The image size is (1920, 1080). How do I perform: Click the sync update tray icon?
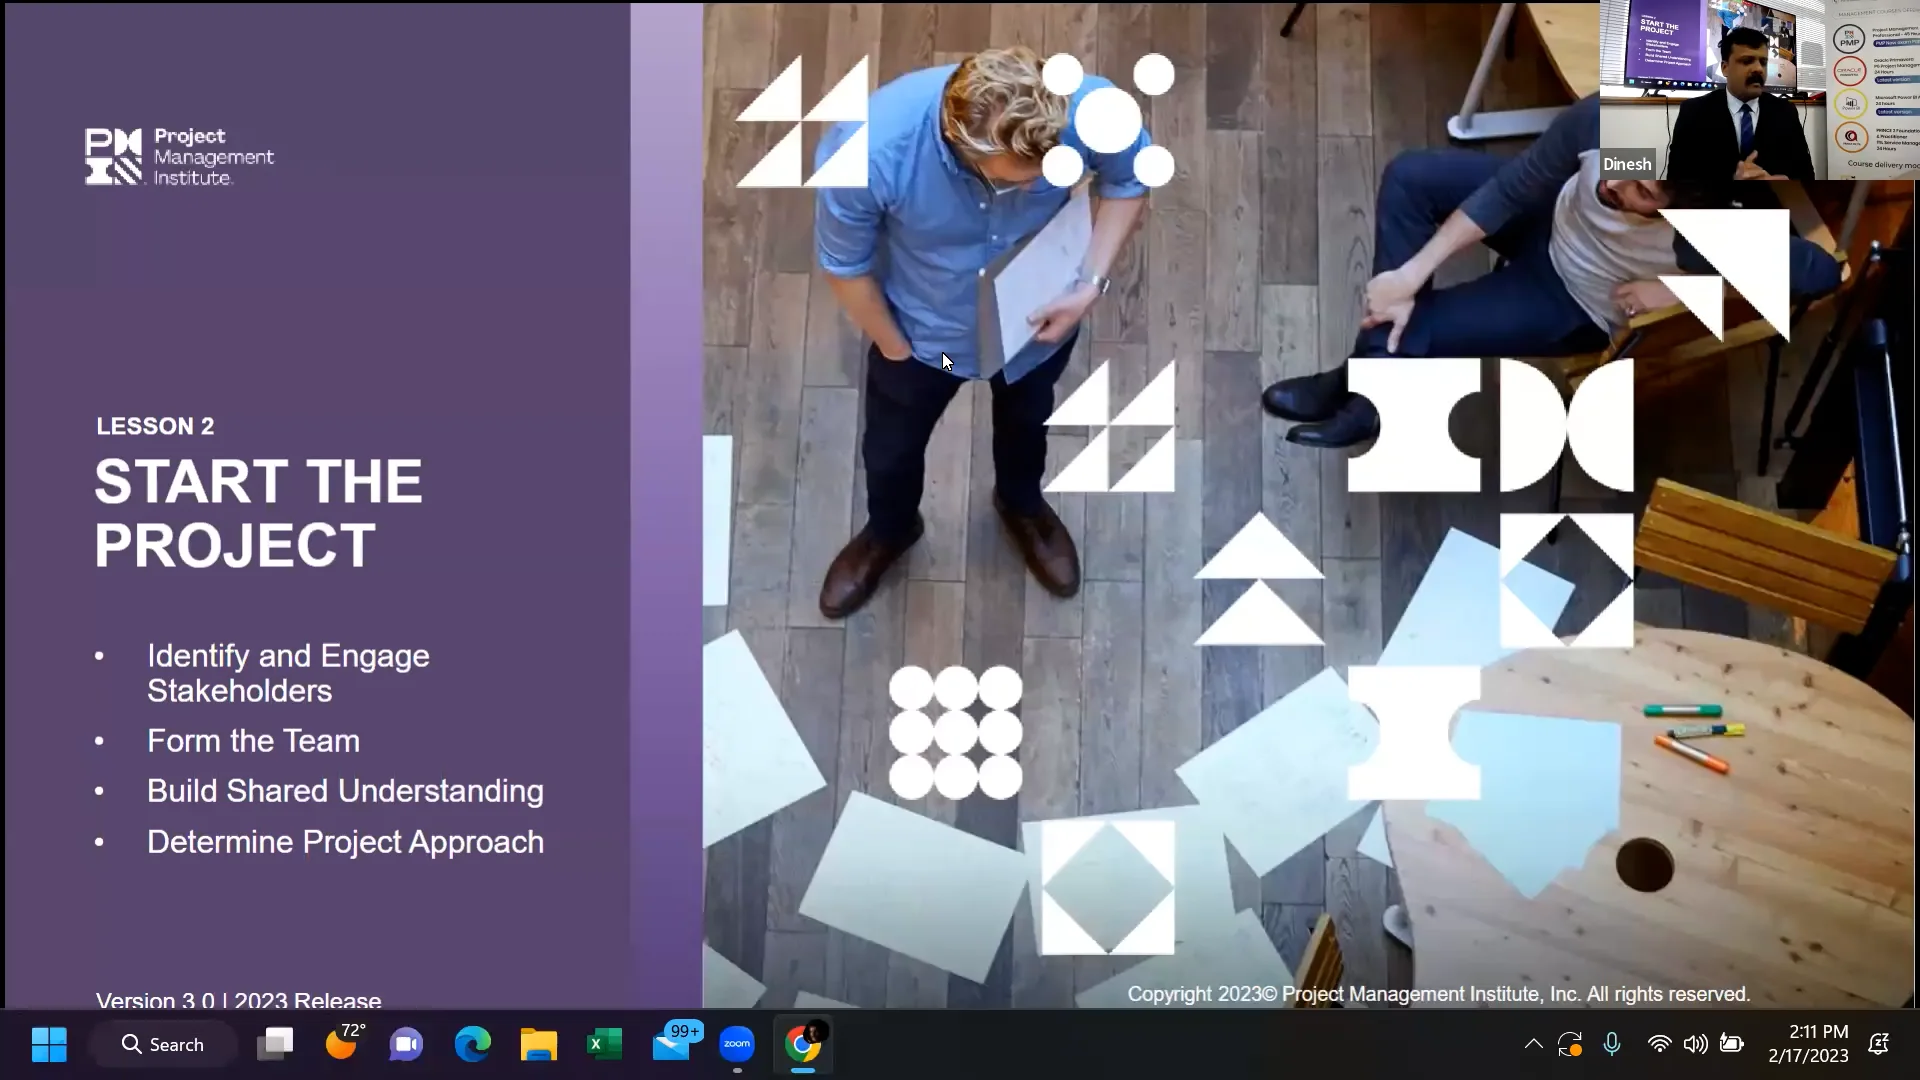1570,1044
